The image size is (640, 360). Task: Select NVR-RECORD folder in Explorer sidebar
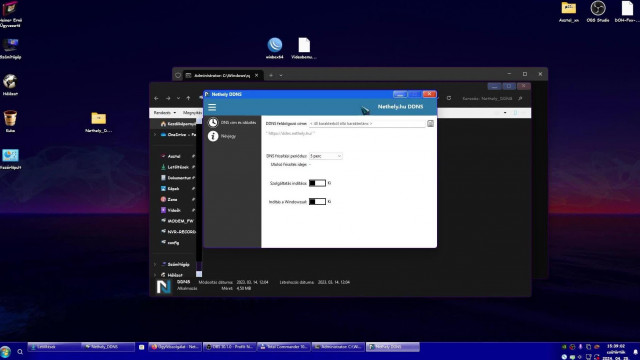178,232
